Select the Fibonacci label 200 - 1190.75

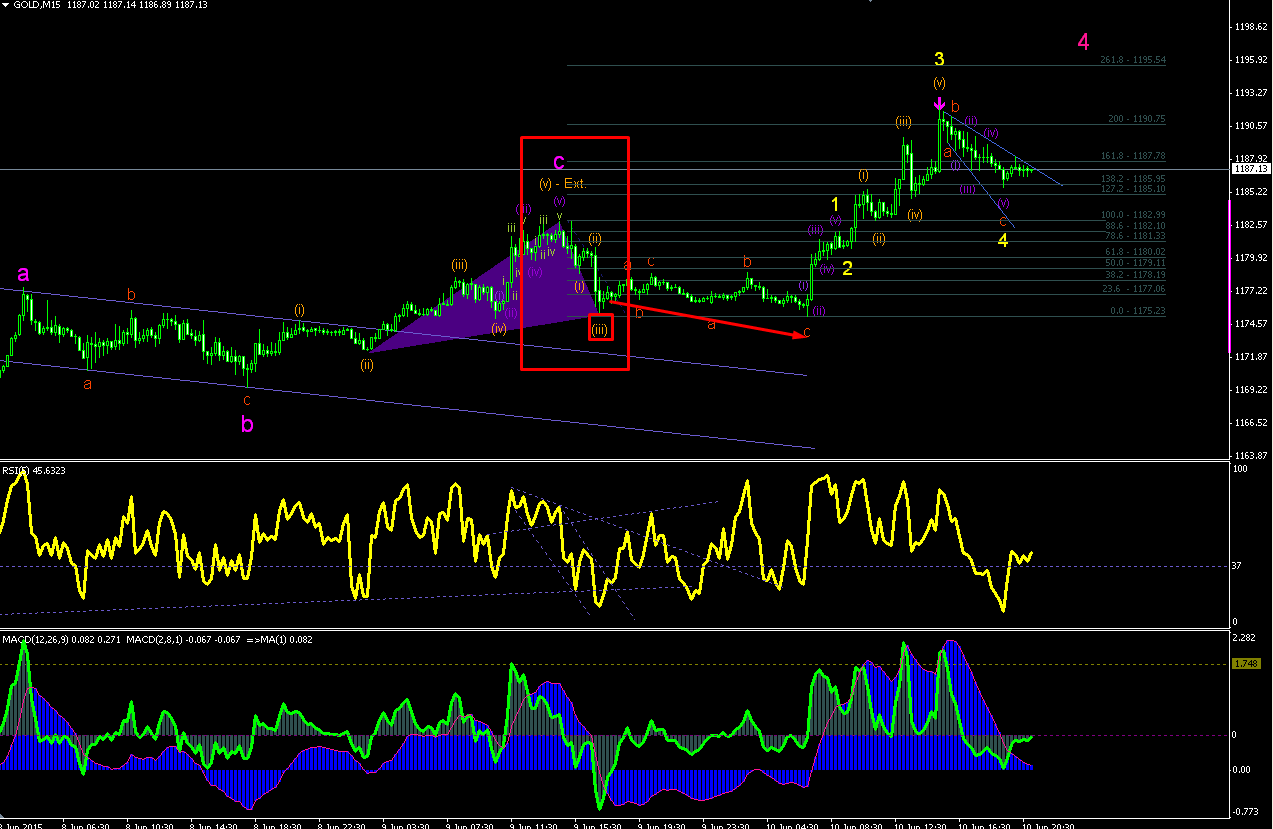point(1137,119)
